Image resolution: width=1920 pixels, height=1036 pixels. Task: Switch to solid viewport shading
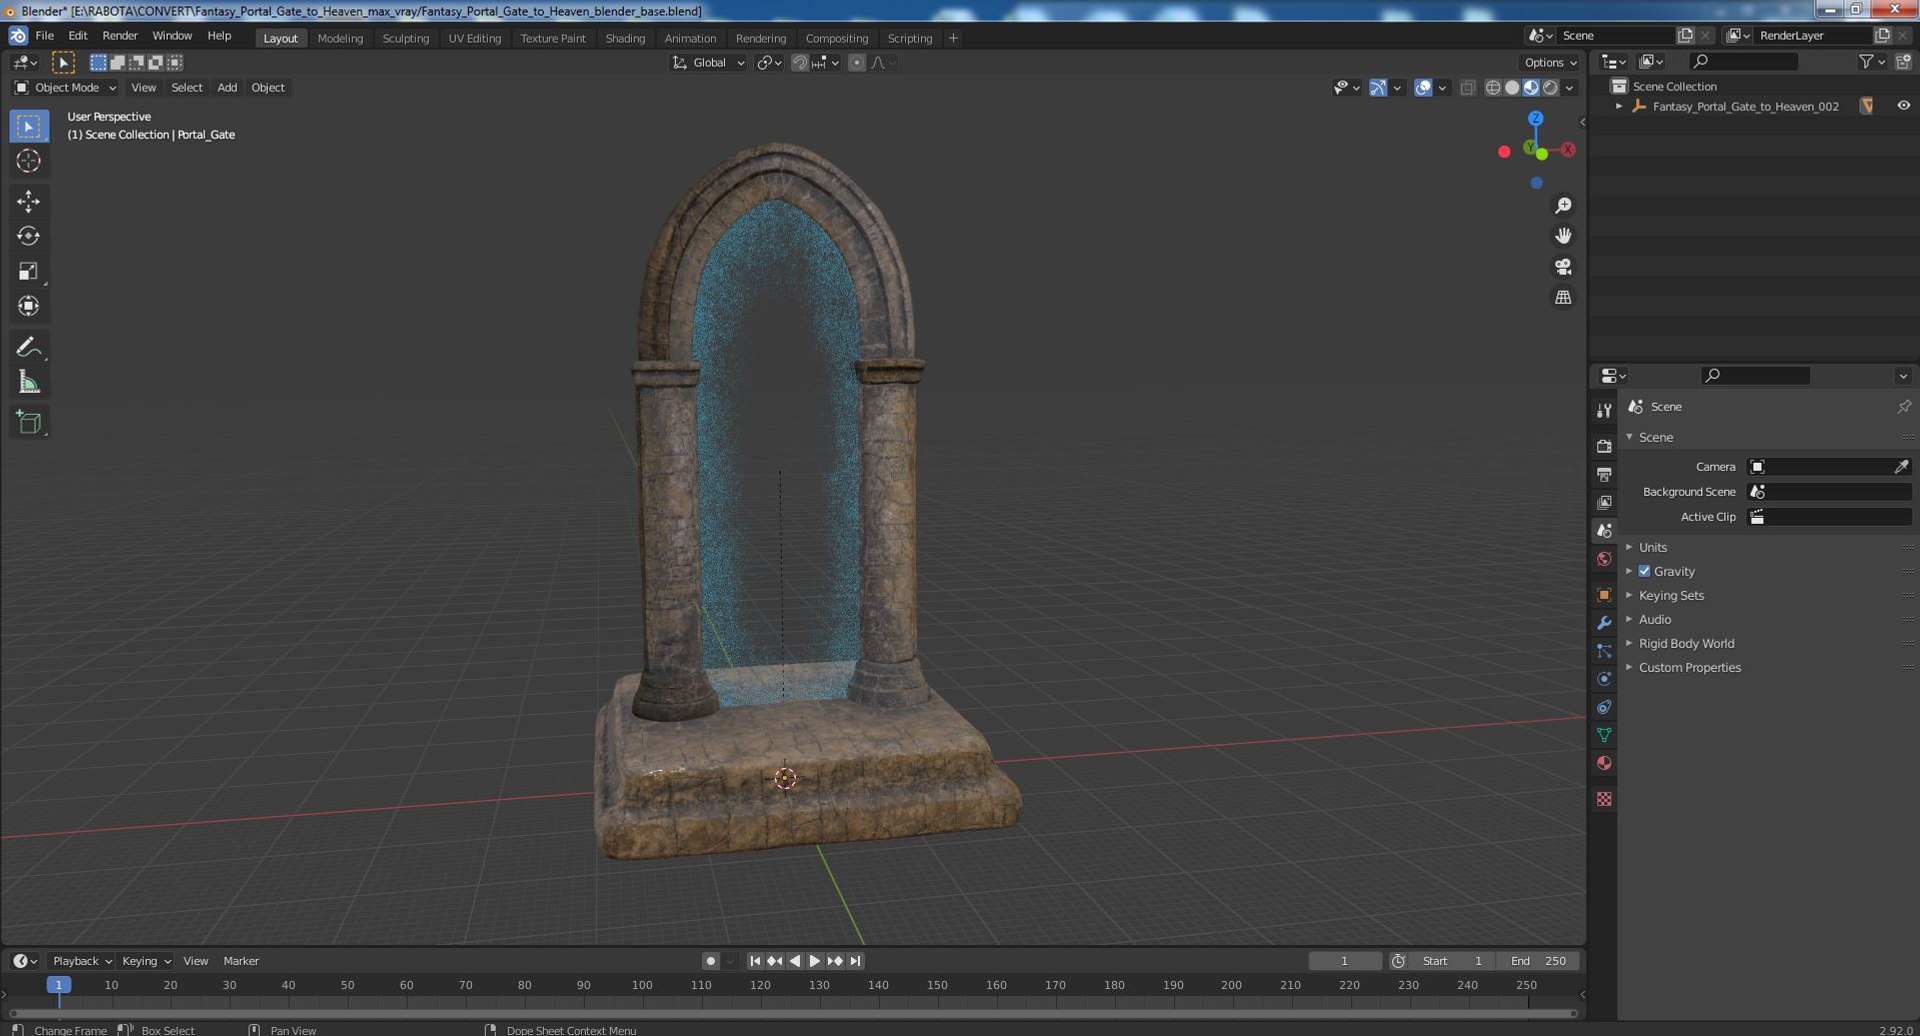coord(1512,88)
